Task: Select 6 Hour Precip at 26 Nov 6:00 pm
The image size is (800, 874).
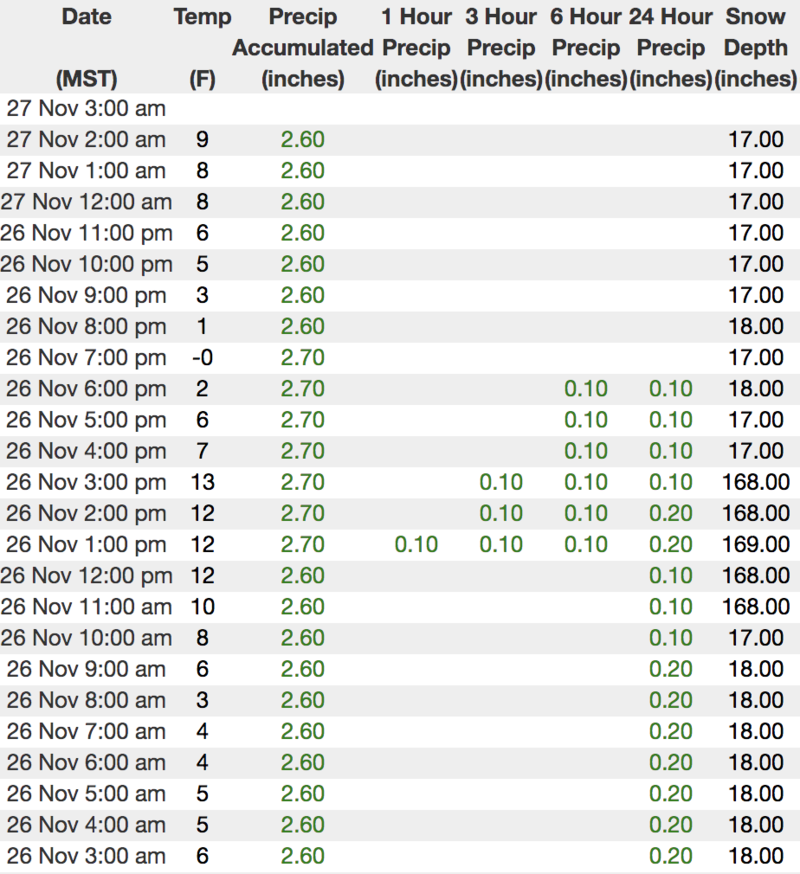Action: coord(586,389)
